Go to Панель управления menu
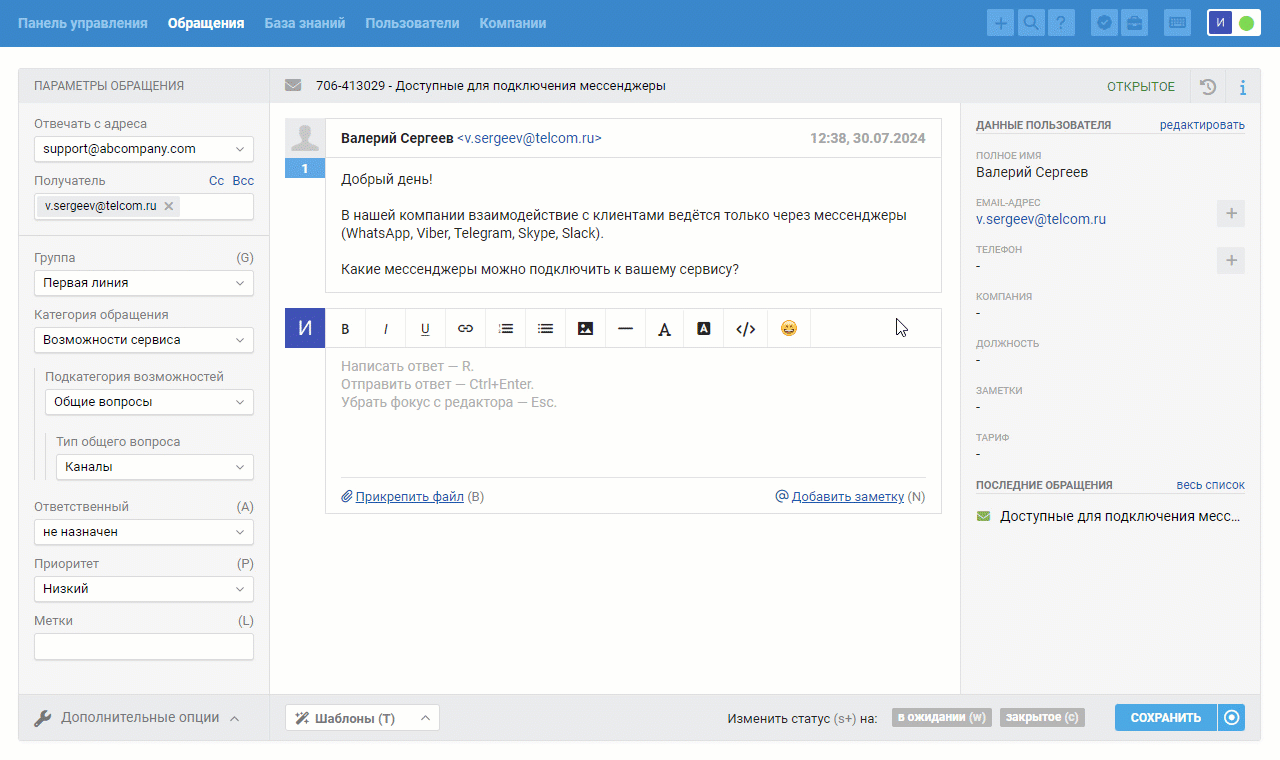Screen dimensions: 1280x760 (83, 23)
